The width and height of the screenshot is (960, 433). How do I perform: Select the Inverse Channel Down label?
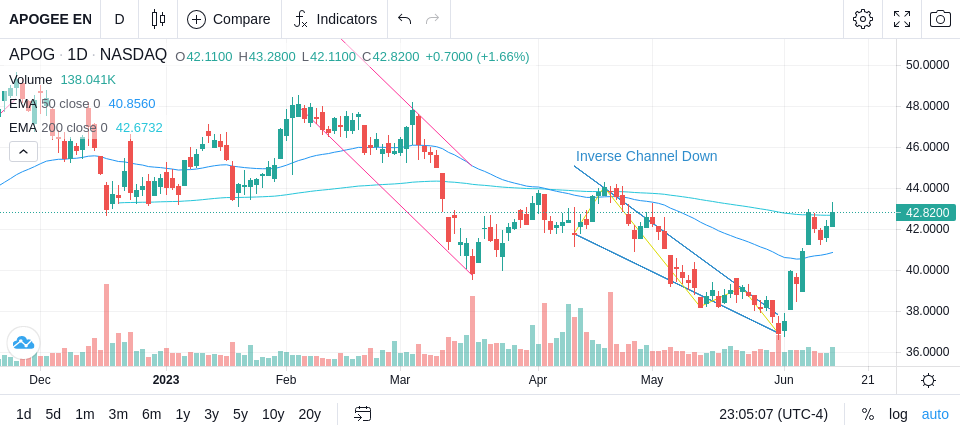click(647, 156)
